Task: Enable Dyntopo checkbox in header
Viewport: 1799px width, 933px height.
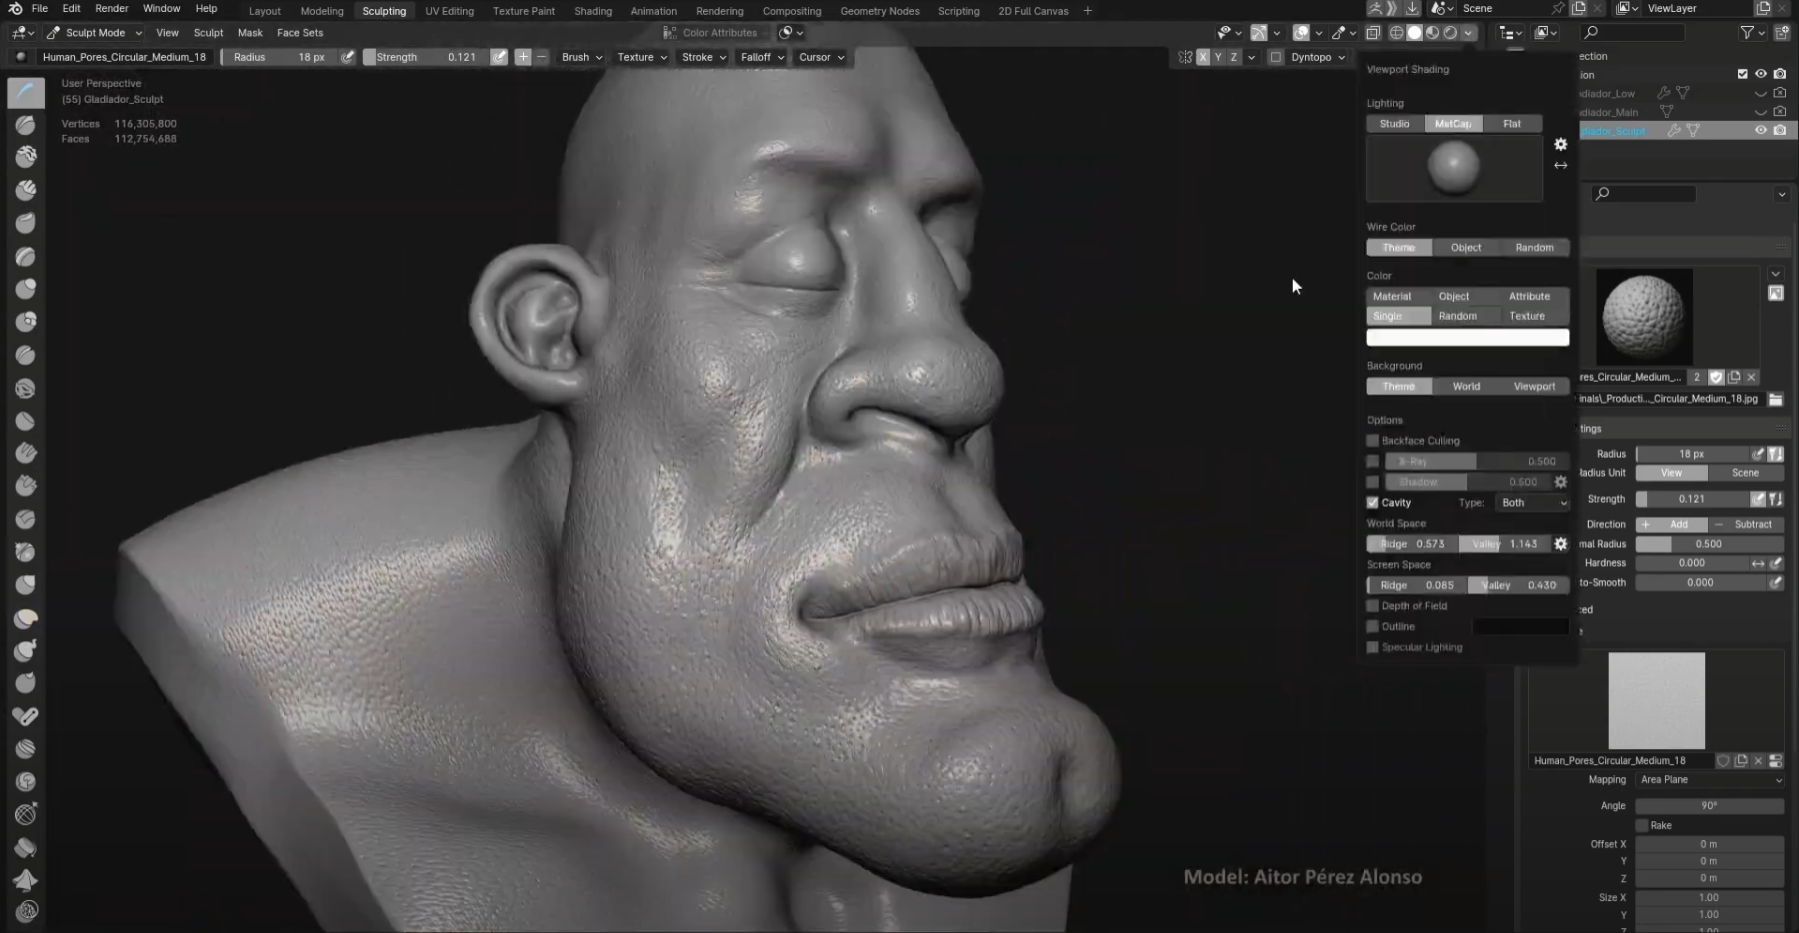Action: pyautogui.click(x=1276, y=57)
